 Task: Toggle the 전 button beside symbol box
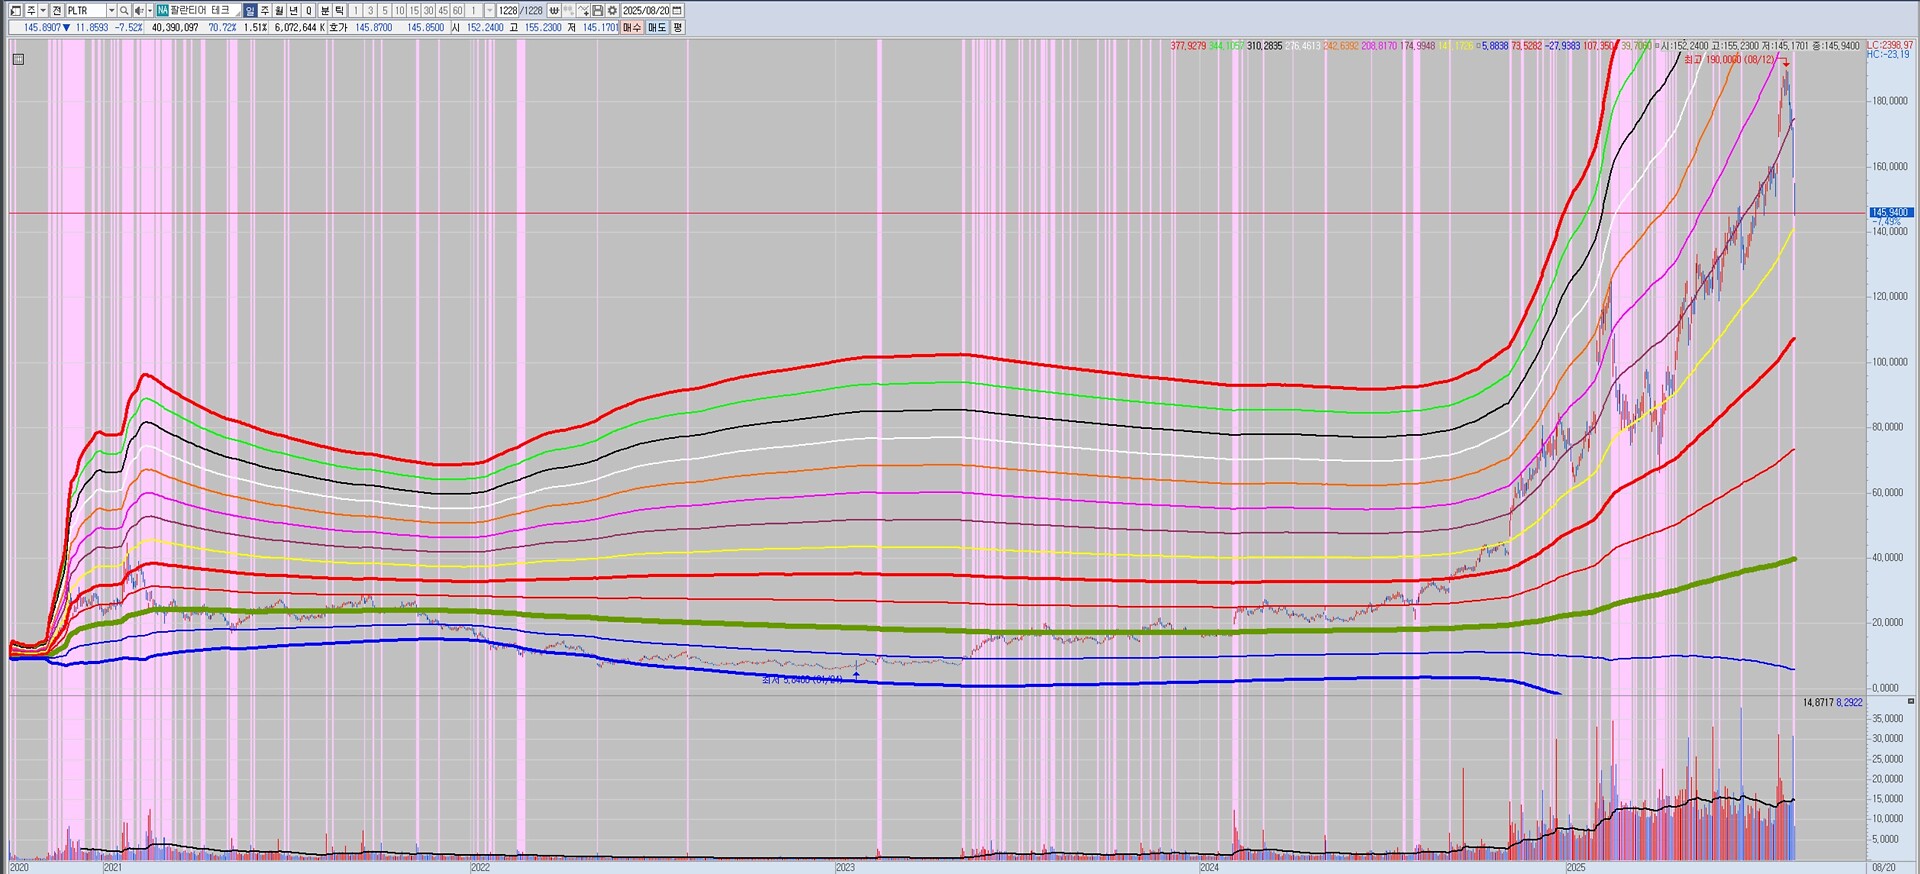coord(57,10)
